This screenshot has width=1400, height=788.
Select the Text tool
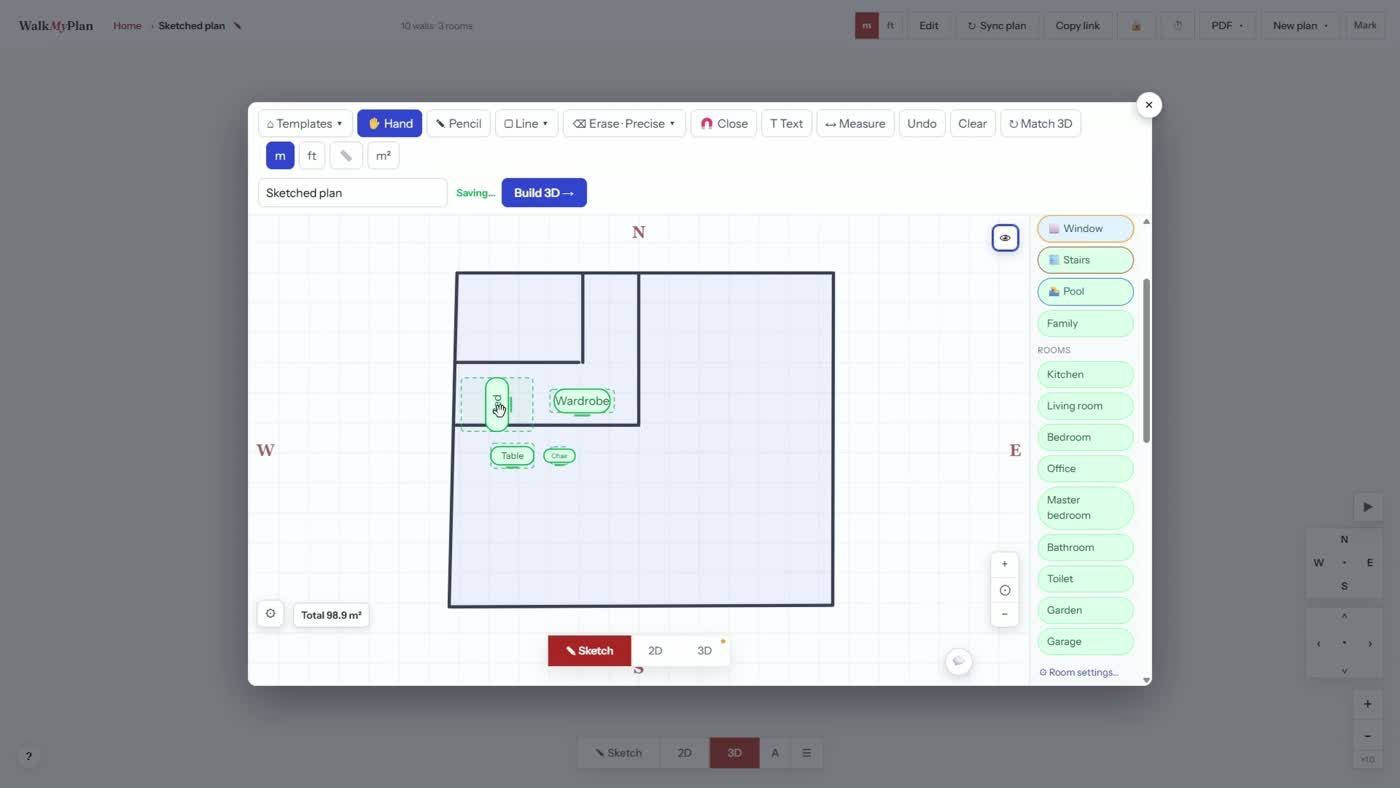pos(786,124)
